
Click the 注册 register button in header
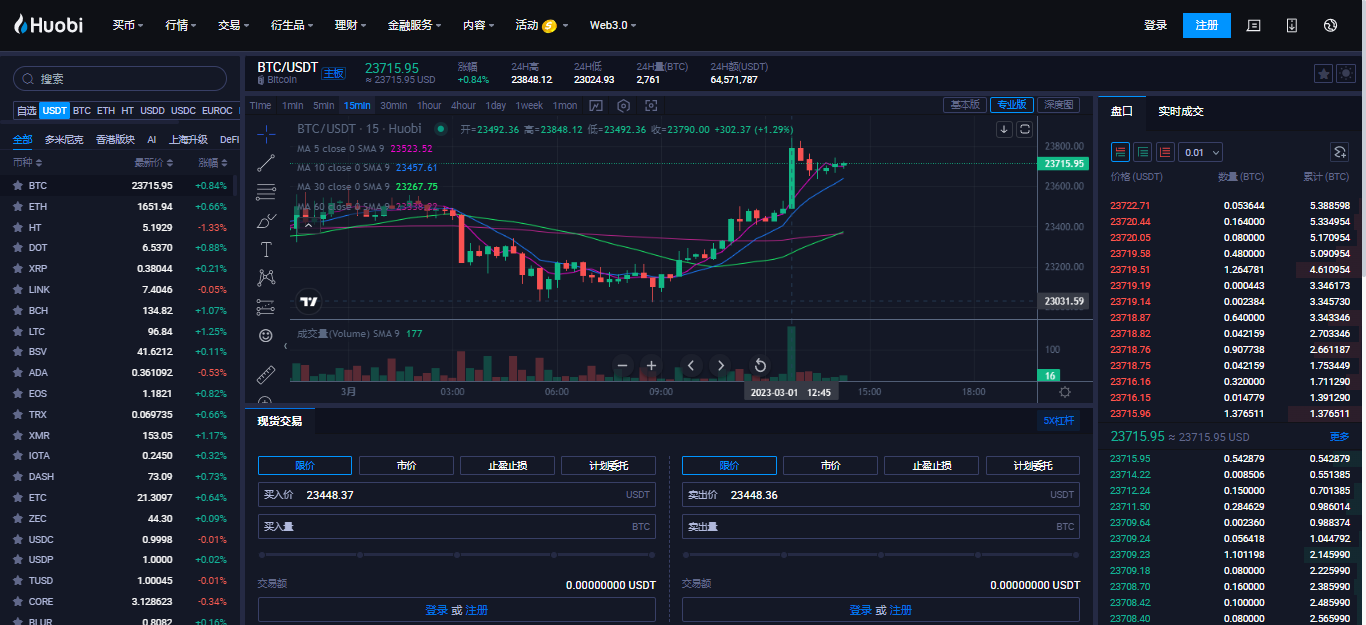click(x=1206, y=25)
